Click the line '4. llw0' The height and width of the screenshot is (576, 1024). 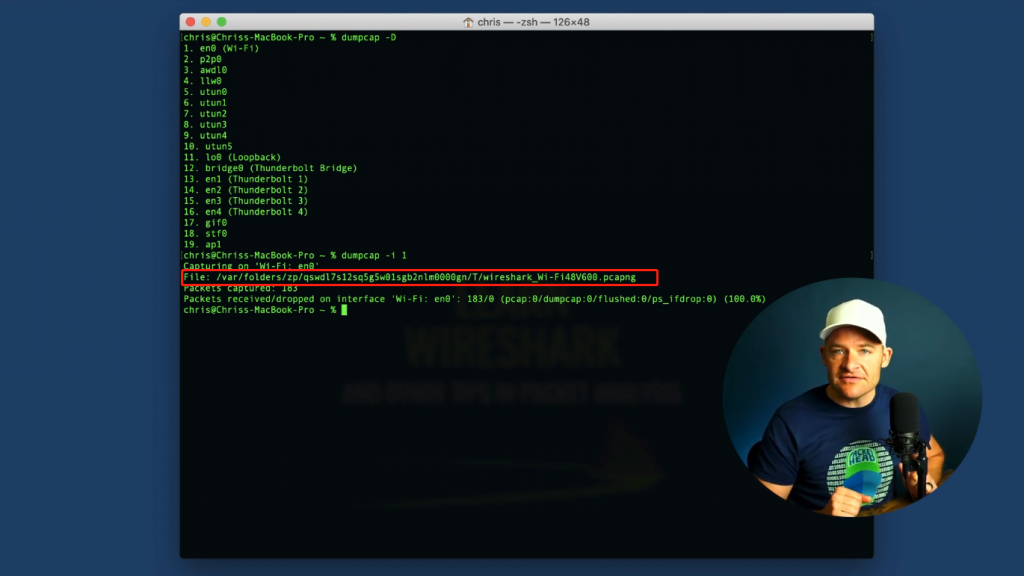[x=202, y=81]
